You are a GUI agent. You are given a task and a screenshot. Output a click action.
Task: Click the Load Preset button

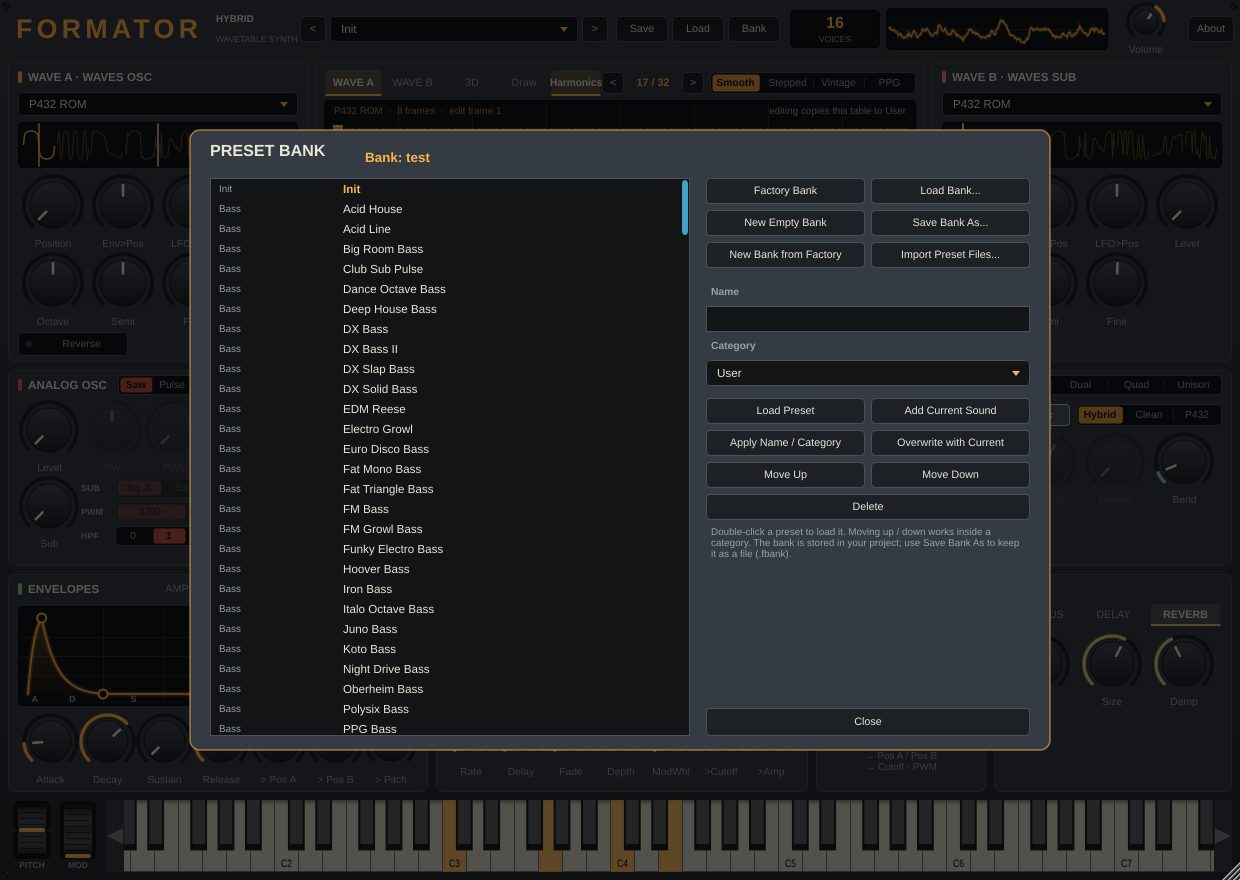[785, 411]
